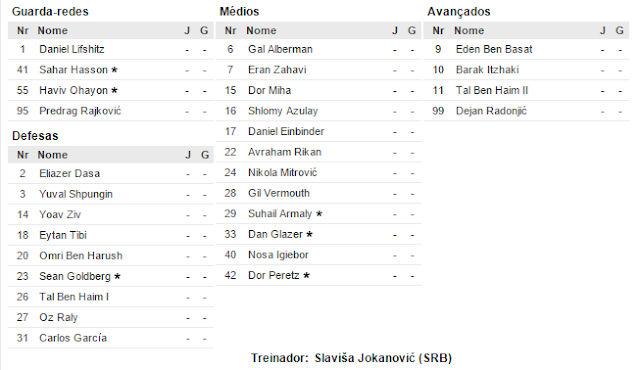The image size is (640, 370).
Task: Open Nosa Igiebor's player entry
Action: pos(278,255)
